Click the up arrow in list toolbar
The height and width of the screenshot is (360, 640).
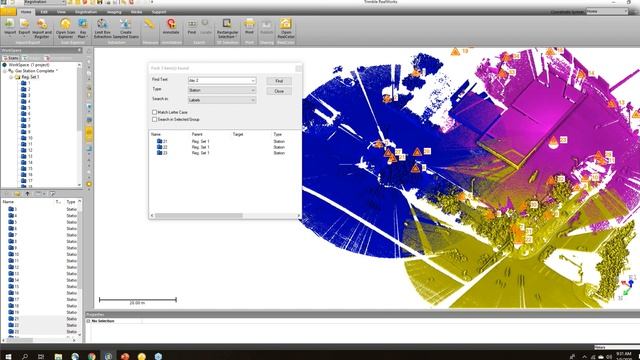coord(27,193)
